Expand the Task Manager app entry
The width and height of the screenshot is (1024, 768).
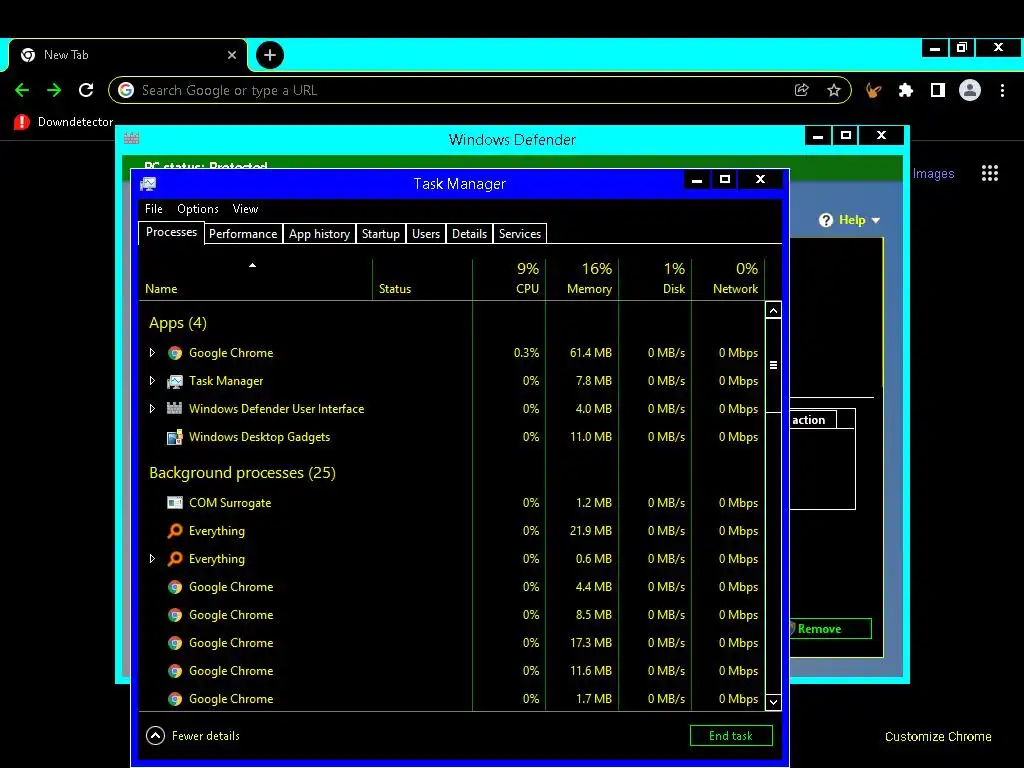[x=152, y=381]
